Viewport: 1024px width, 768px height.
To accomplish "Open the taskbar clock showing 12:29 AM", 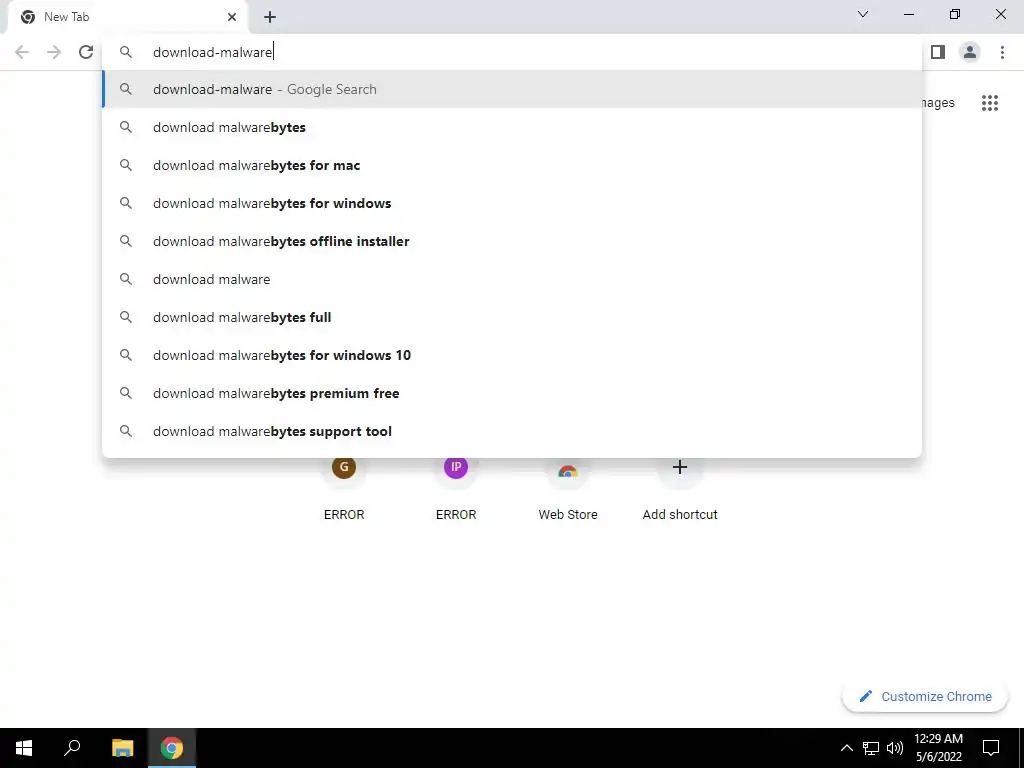I will coord(938,748).
